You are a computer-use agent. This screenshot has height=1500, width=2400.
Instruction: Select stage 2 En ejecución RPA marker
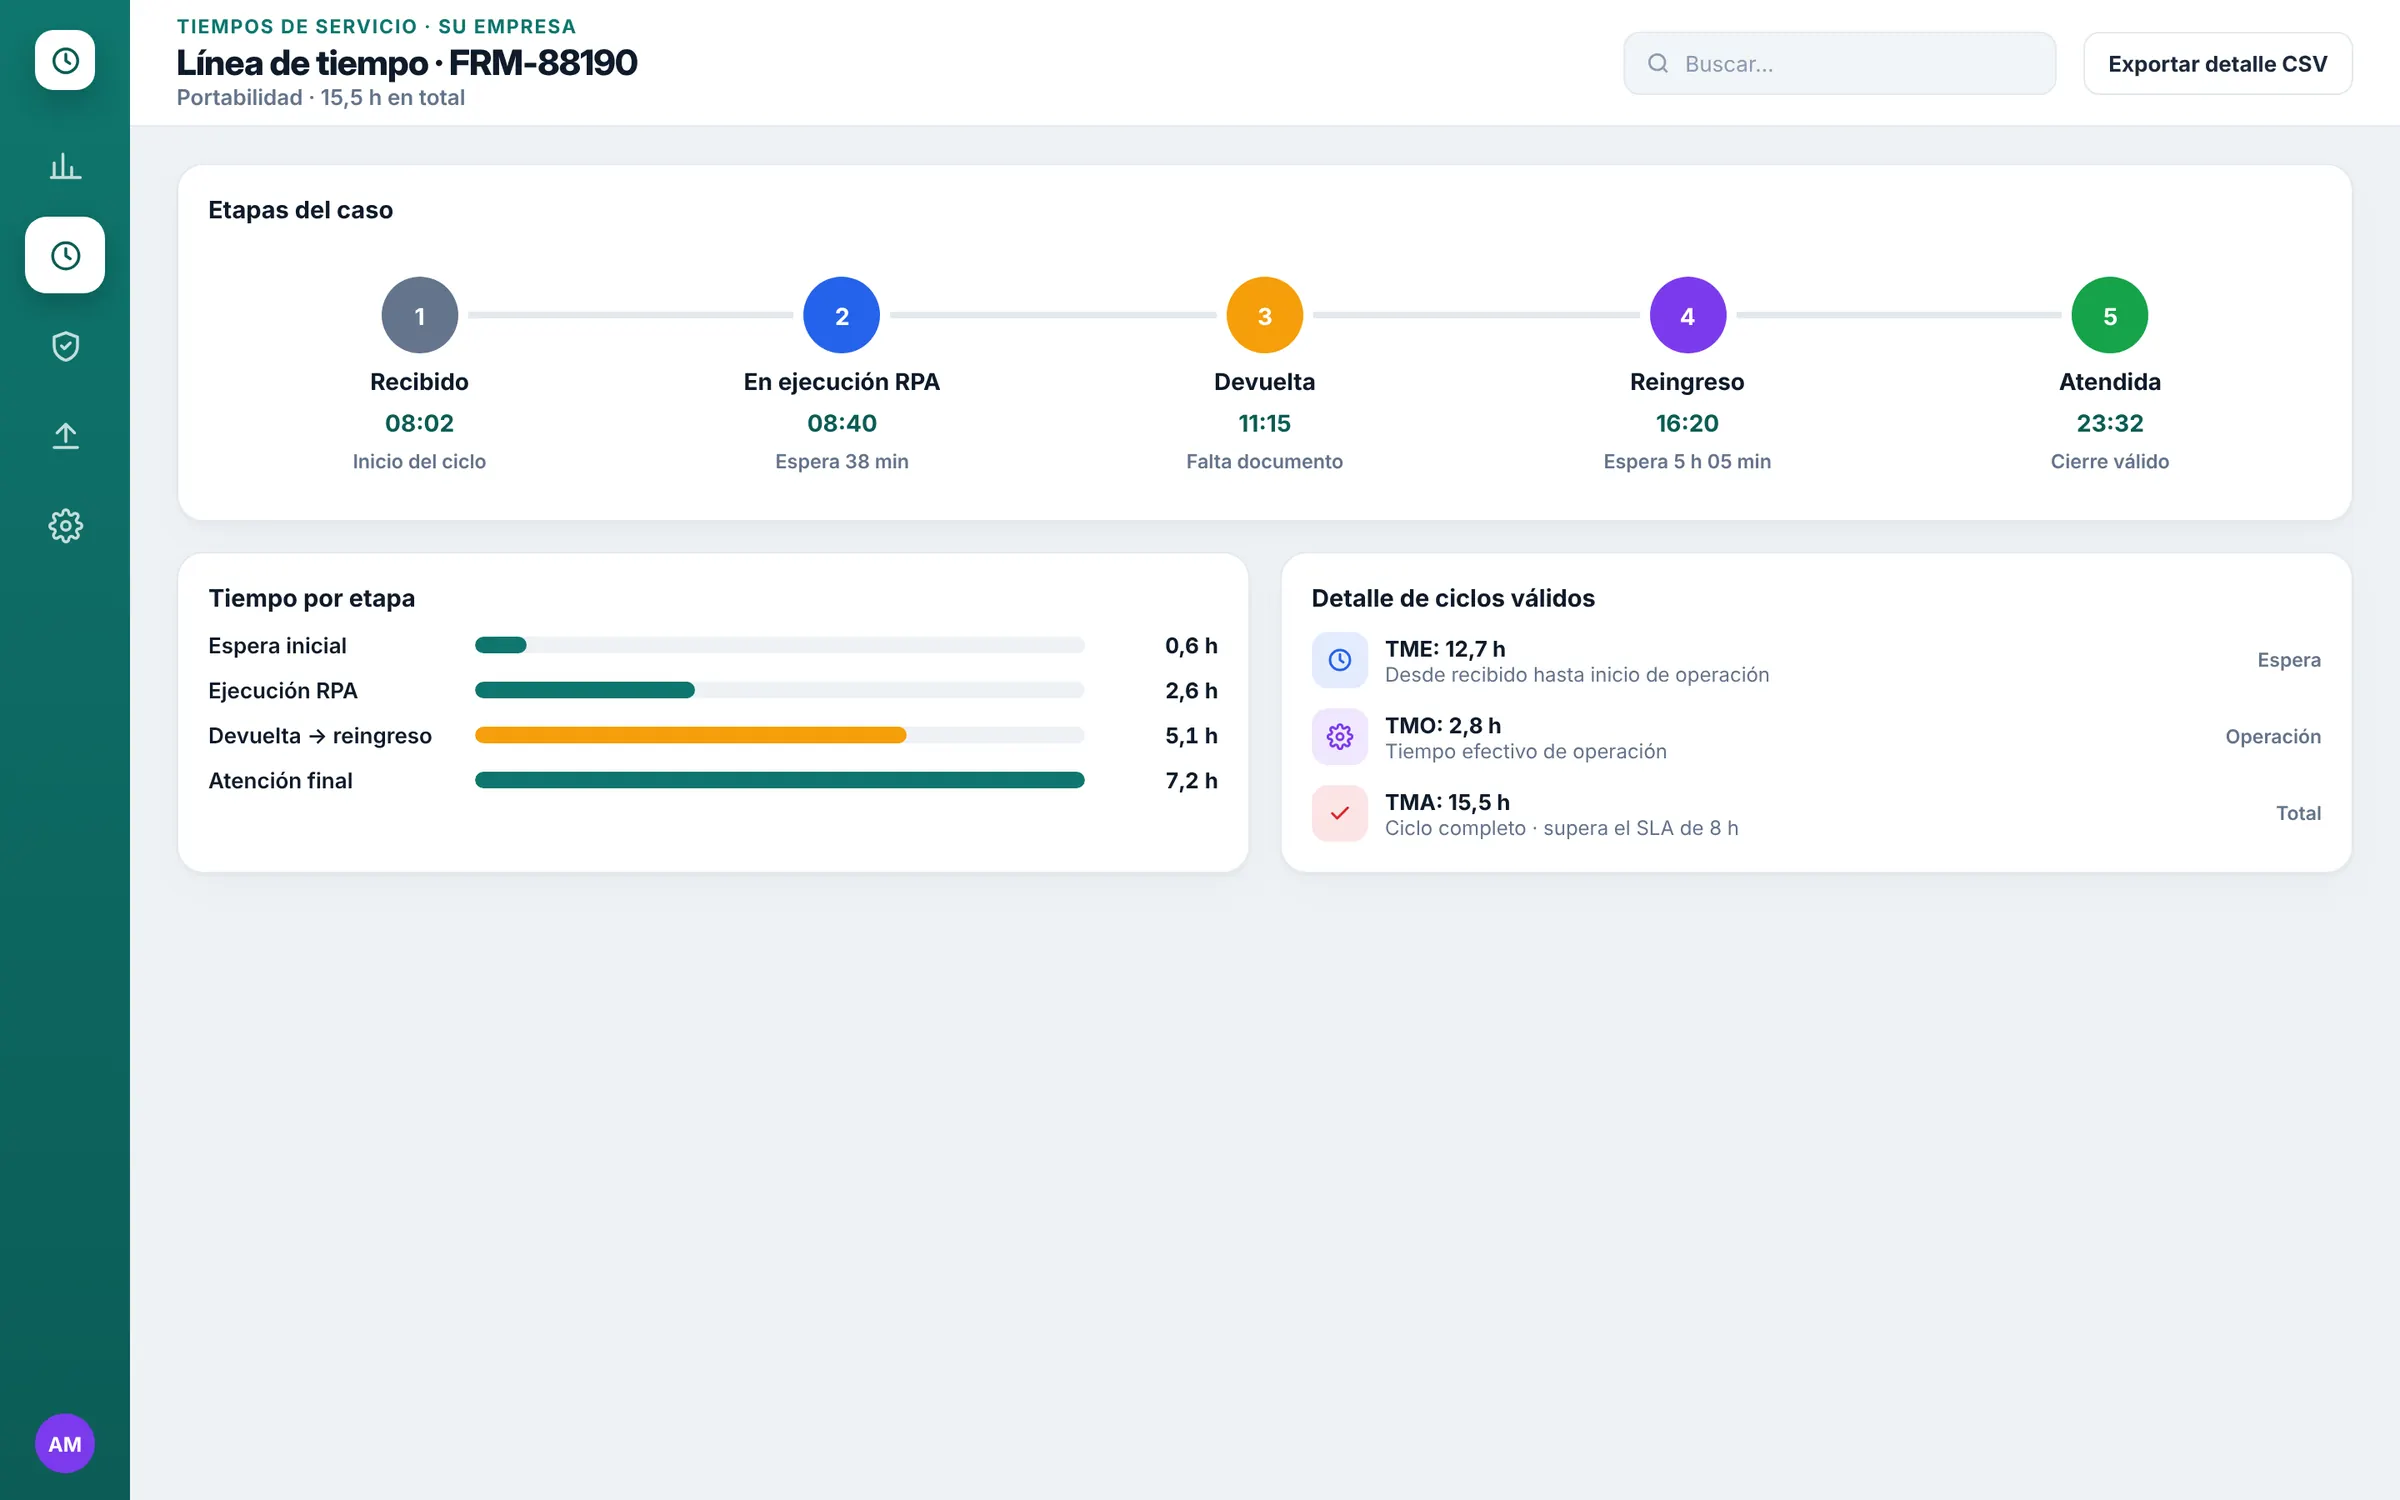pos(842,315)
